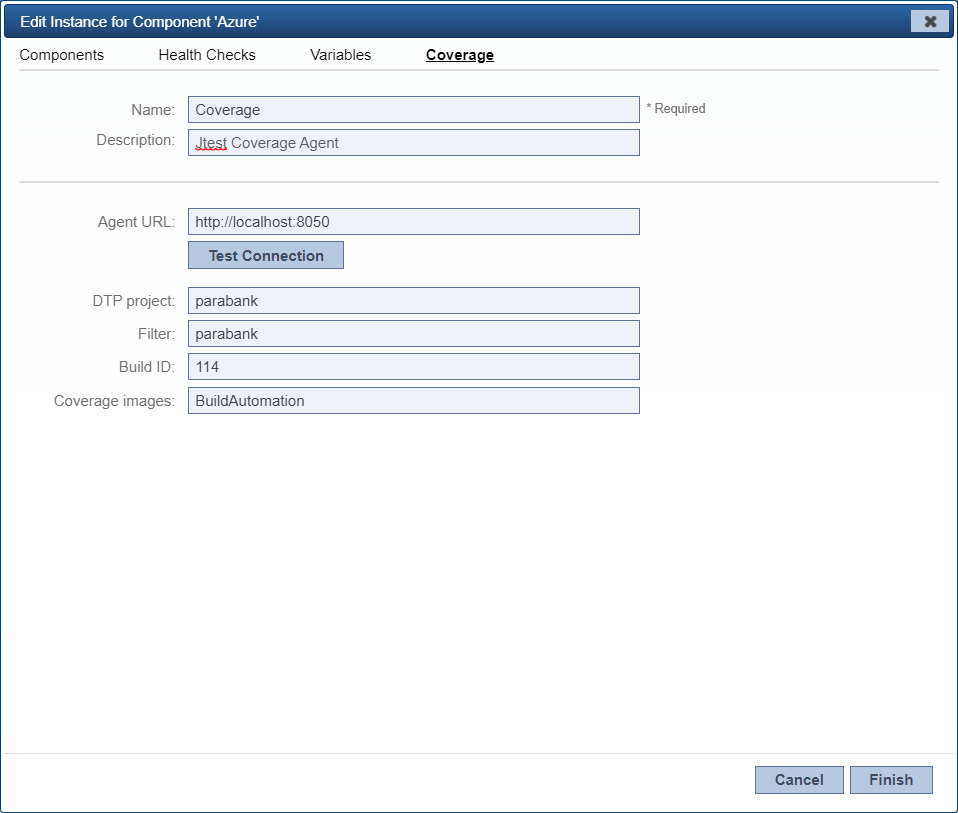This screenshot has width=958, height=813.
Task: Click the 'Agent URL:' label
Action: point(136,222)
